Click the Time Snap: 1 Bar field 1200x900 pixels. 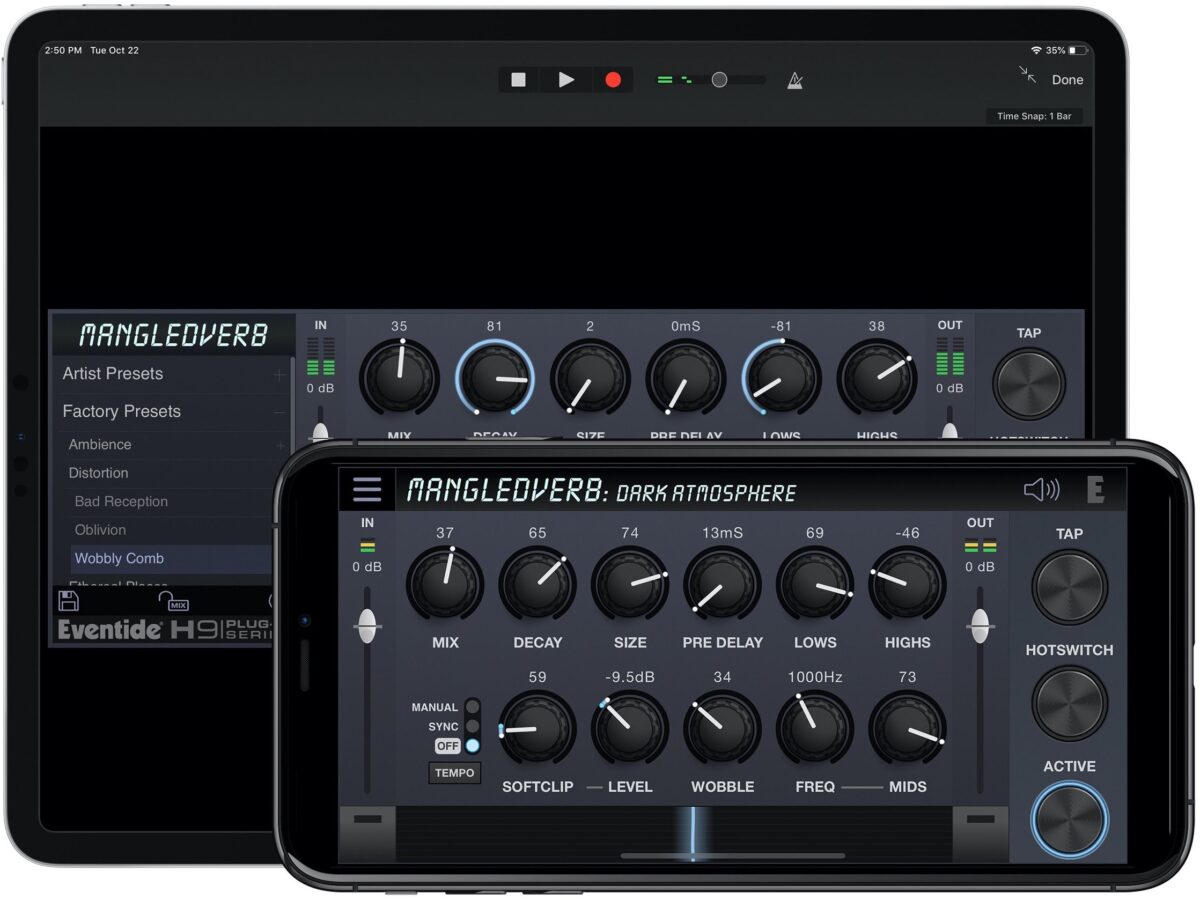tap(1034, 116)
